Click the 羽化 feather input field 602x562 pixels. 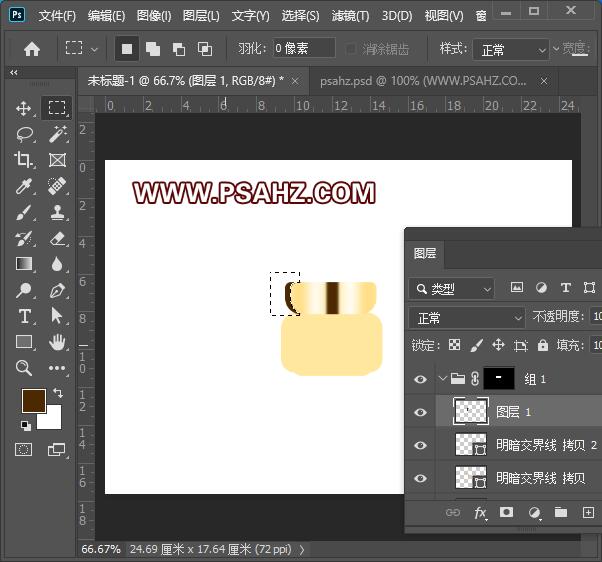304,49
